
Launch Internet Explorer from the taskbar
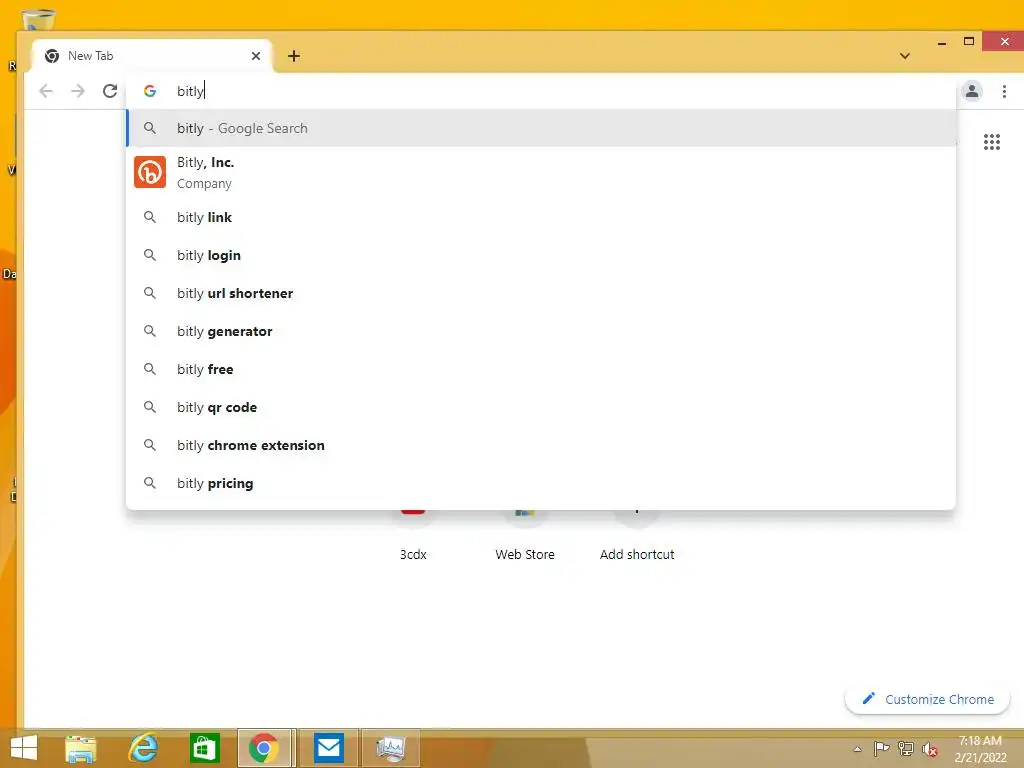click(143, 748)
